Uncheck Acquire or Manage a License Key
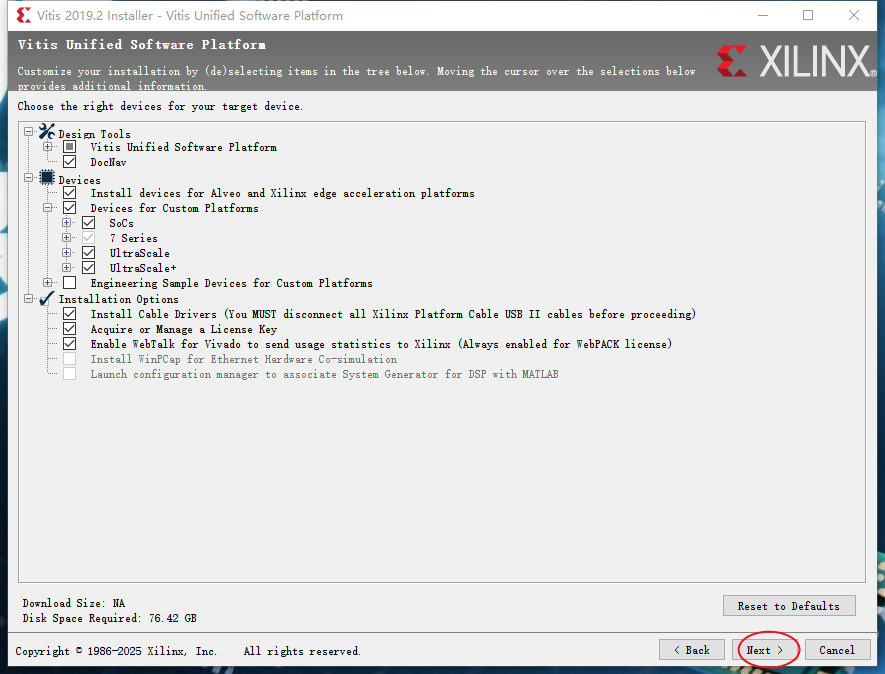 click(69, 329)
